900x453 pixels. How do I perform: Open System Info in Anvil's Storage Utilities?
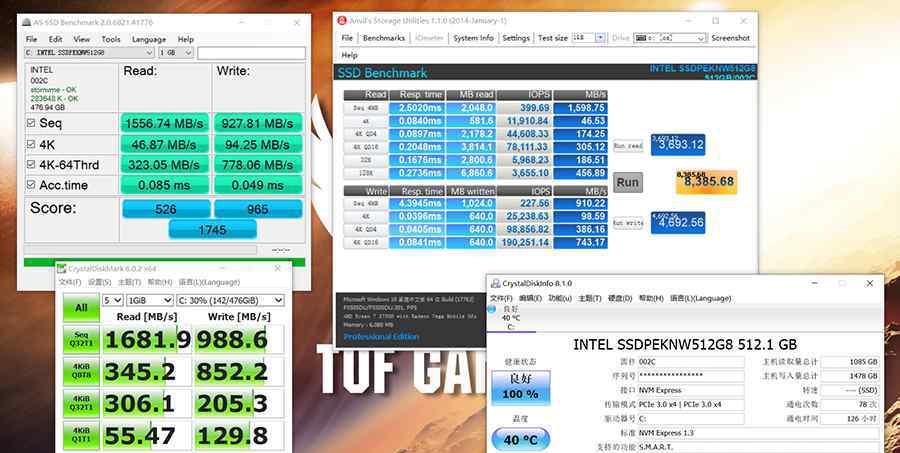474,38
